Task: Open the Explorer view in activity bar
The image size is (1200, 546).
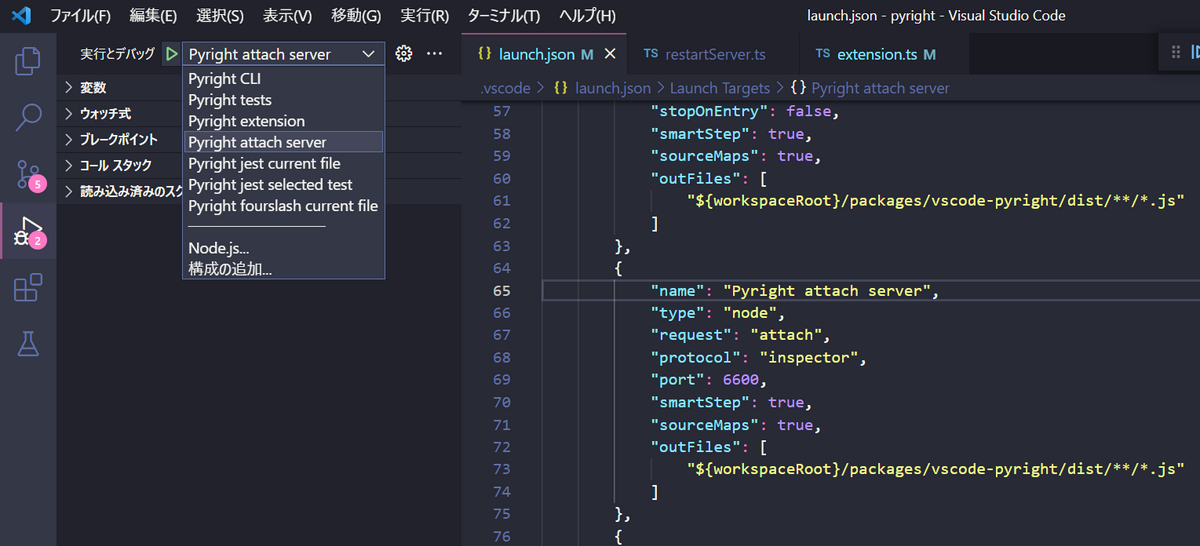Action: coord(28,62)
